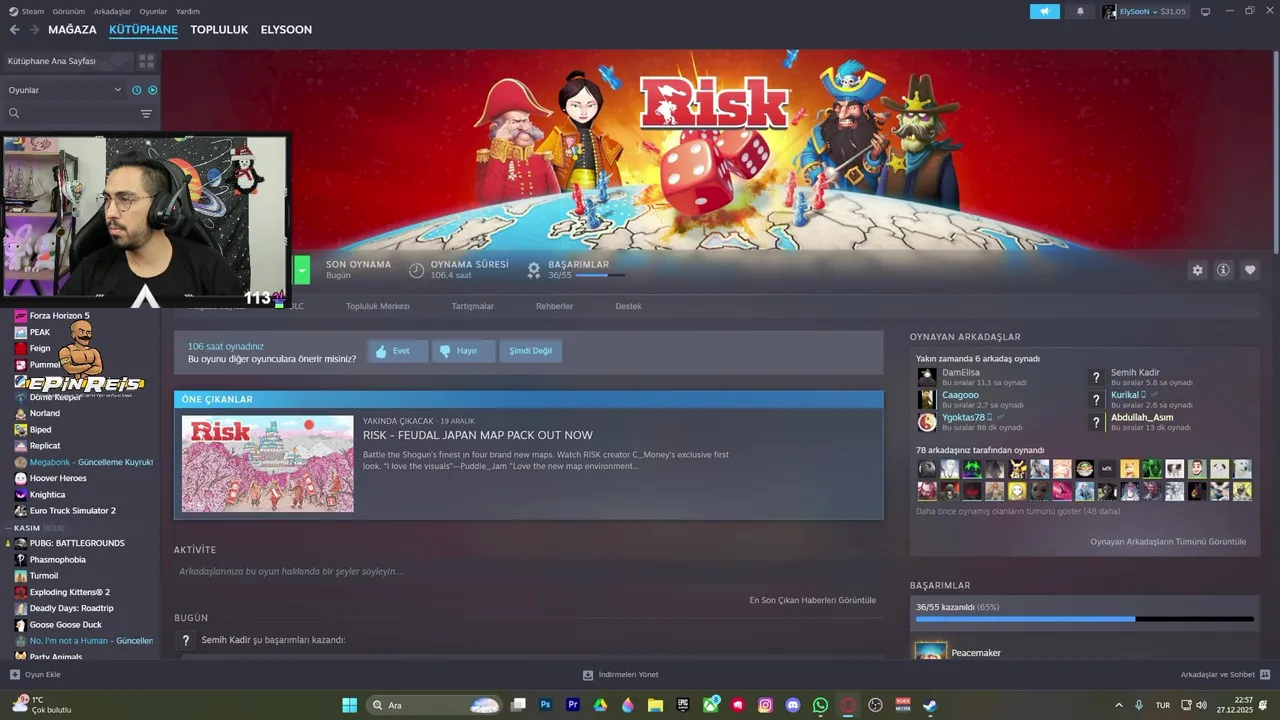Screen dimensions: 1280x720
Task: Open the RISK Feudal Japan news thumbnail
Action: [267, 464]
